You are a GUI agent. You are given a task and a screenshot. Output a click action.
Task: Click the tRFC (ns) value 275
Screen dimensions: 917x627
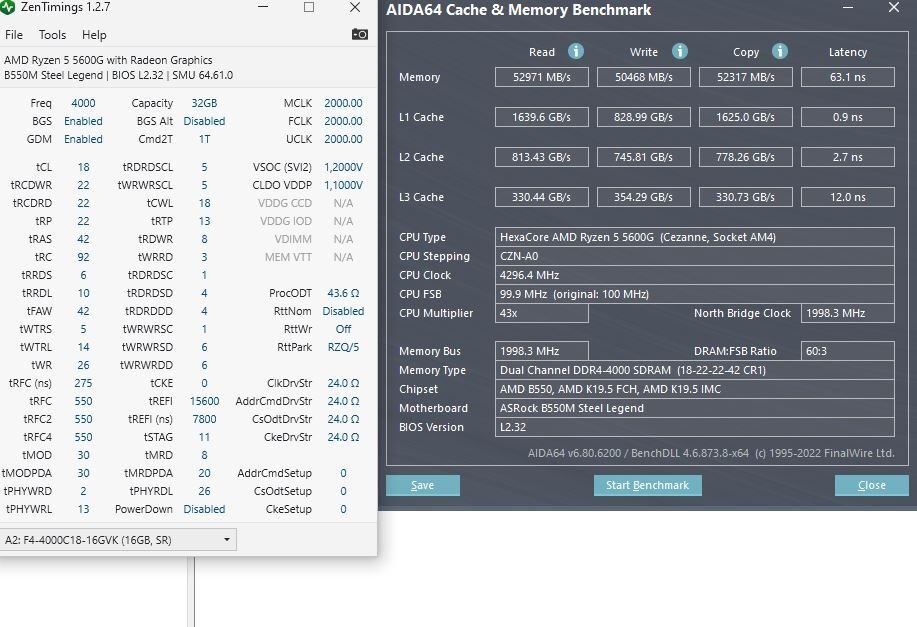83,383
